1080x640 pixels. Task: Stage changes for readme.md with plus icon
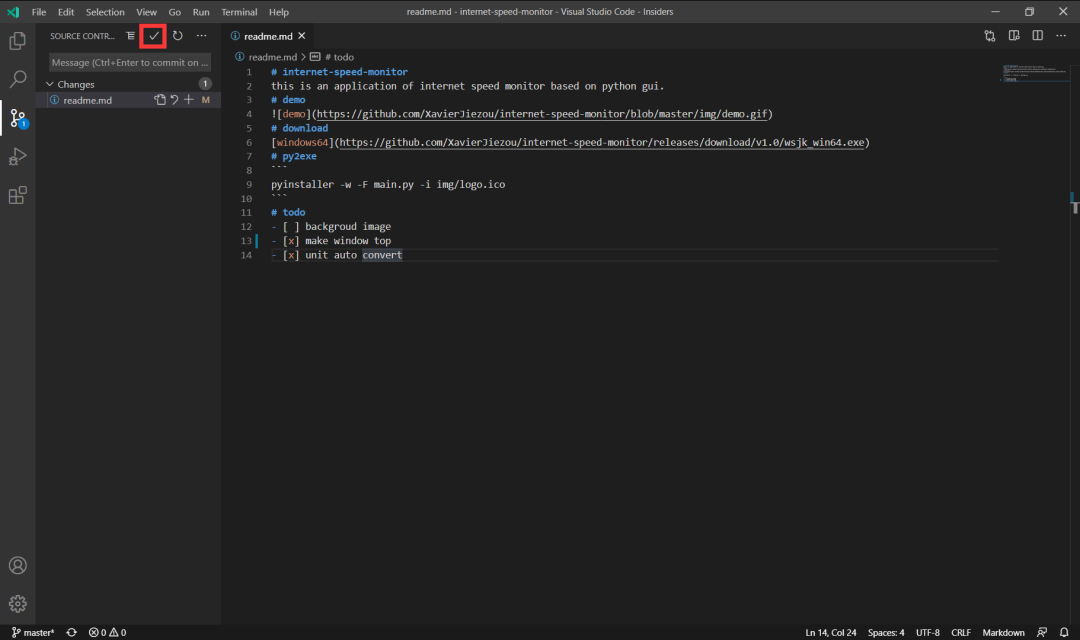[189, 100]
